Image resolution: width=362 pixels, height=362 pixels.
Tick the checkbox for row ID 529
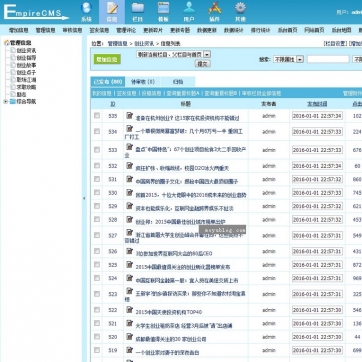click(x=97, y=206)
